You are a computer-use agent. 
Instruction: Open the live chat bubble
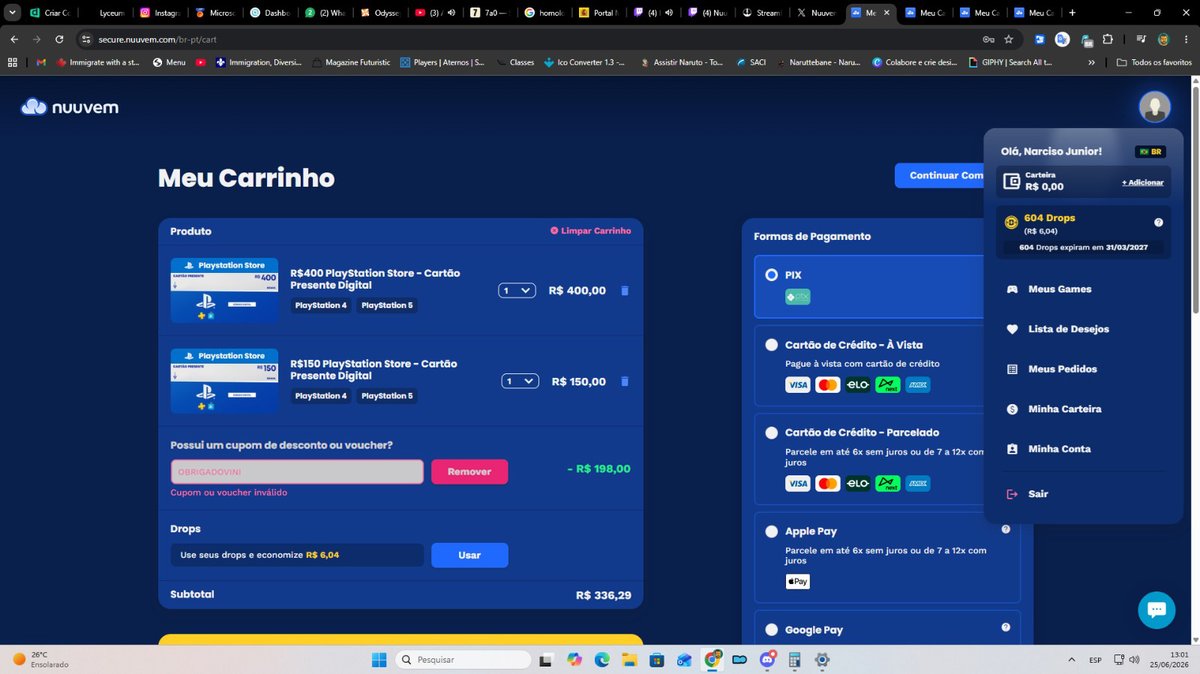coord(1156,609)
